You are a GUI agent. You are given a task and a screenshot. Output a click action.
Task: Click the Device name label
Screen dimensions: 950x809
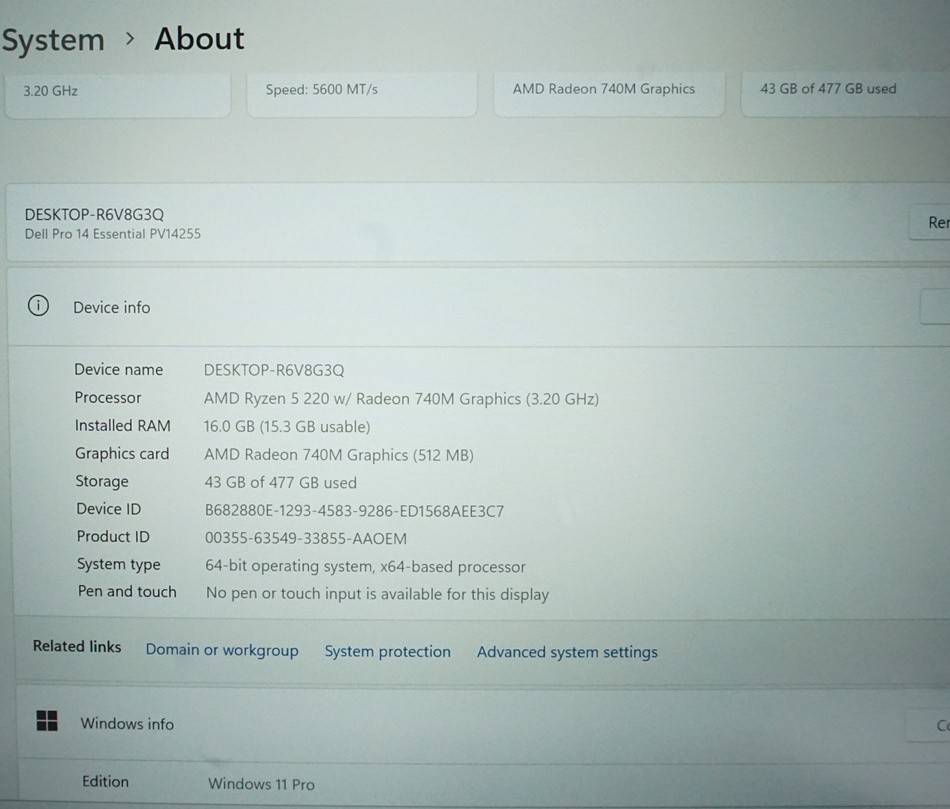[119, 370]
